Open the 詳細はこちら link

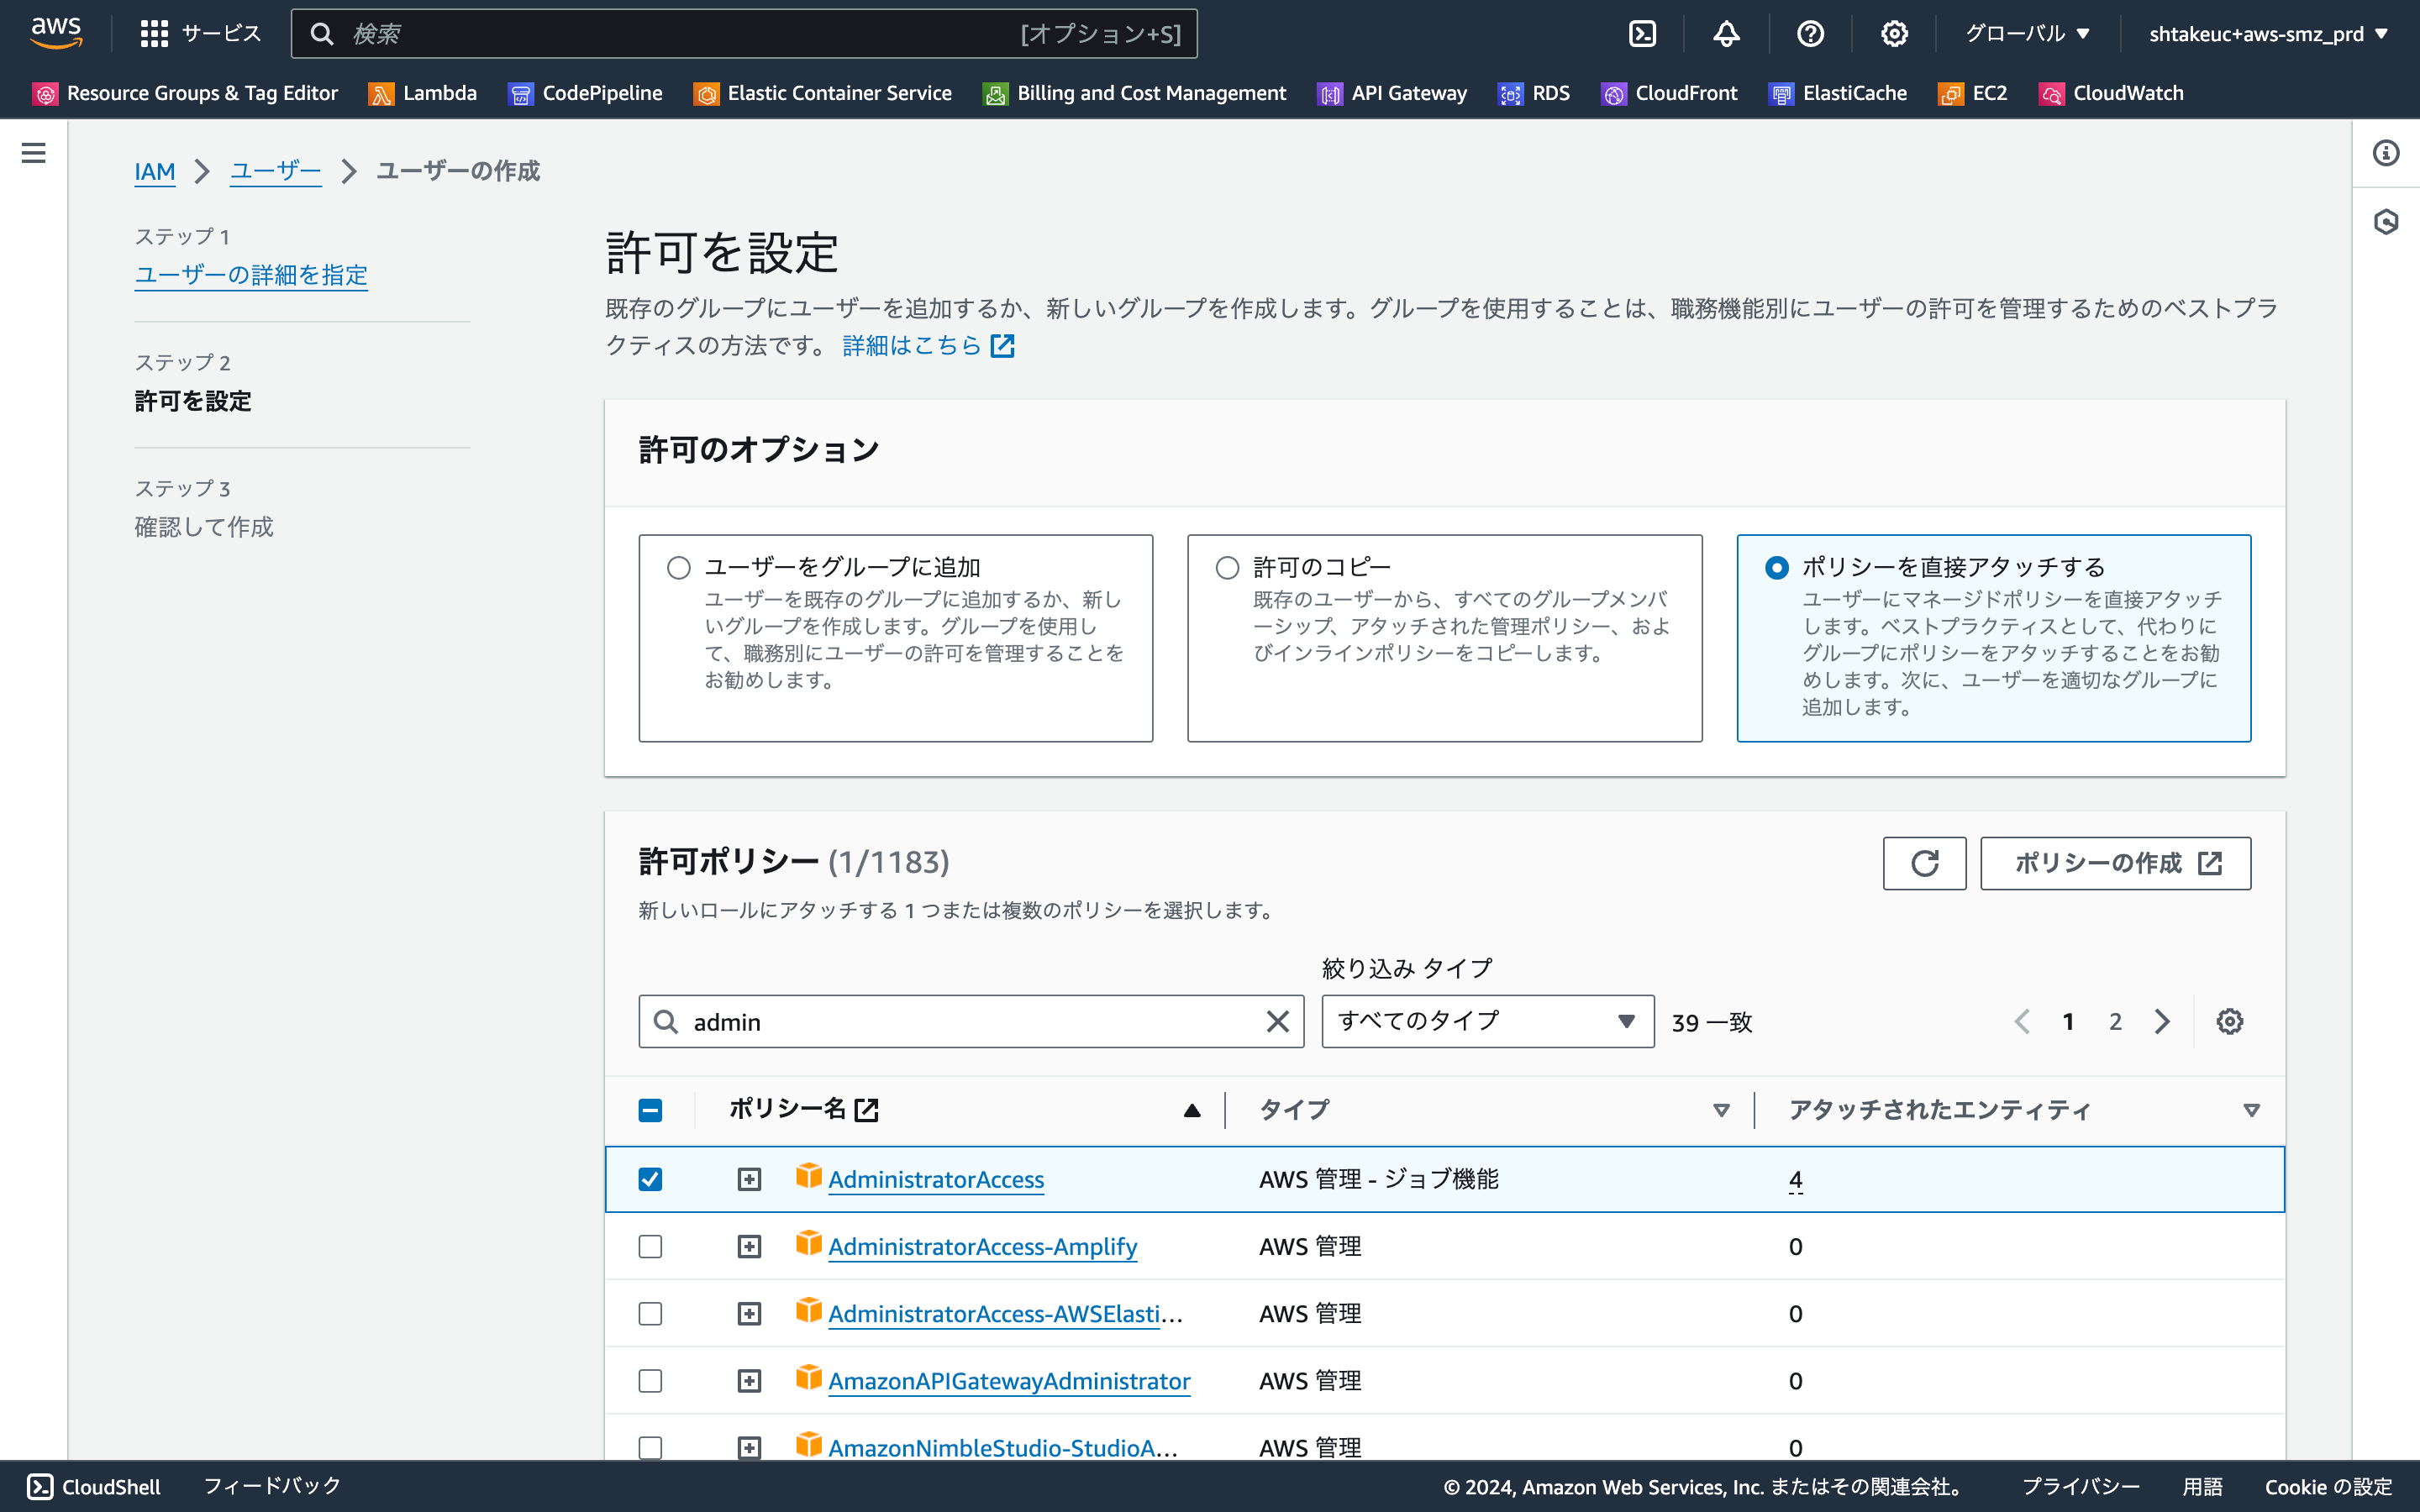928,346
